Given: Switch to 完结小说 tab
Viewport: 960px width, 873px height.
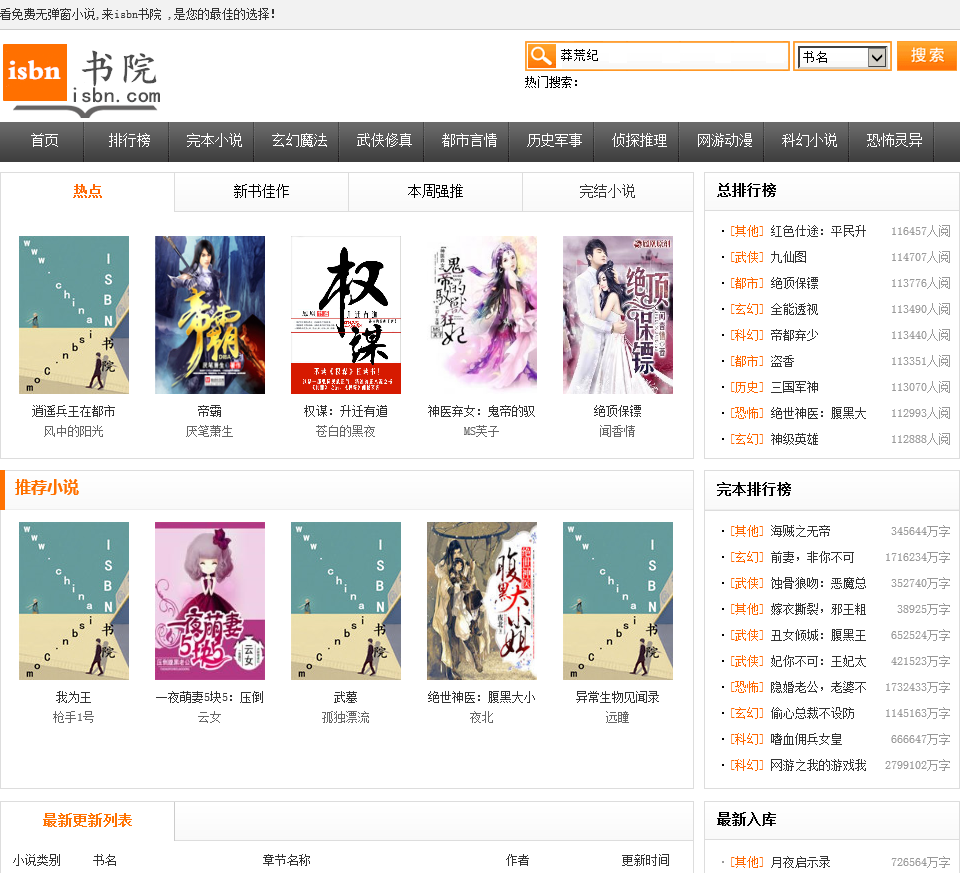Looking at the screenshot, I should (607, 192).
